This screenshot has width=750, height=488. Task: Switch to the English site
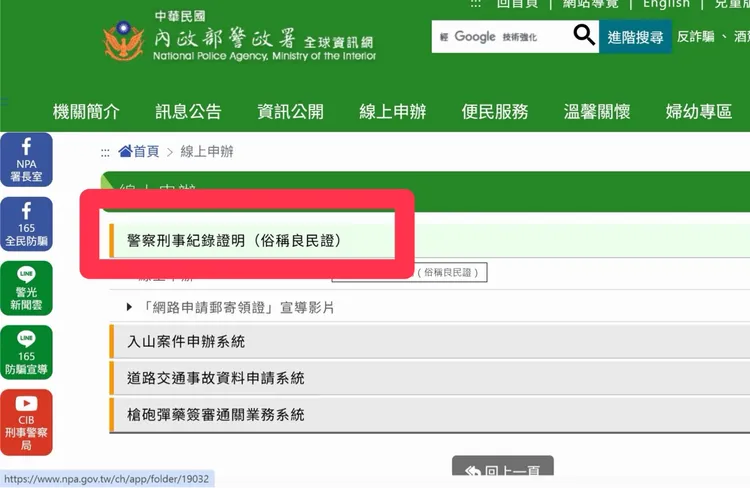click(x=666, y=4)
